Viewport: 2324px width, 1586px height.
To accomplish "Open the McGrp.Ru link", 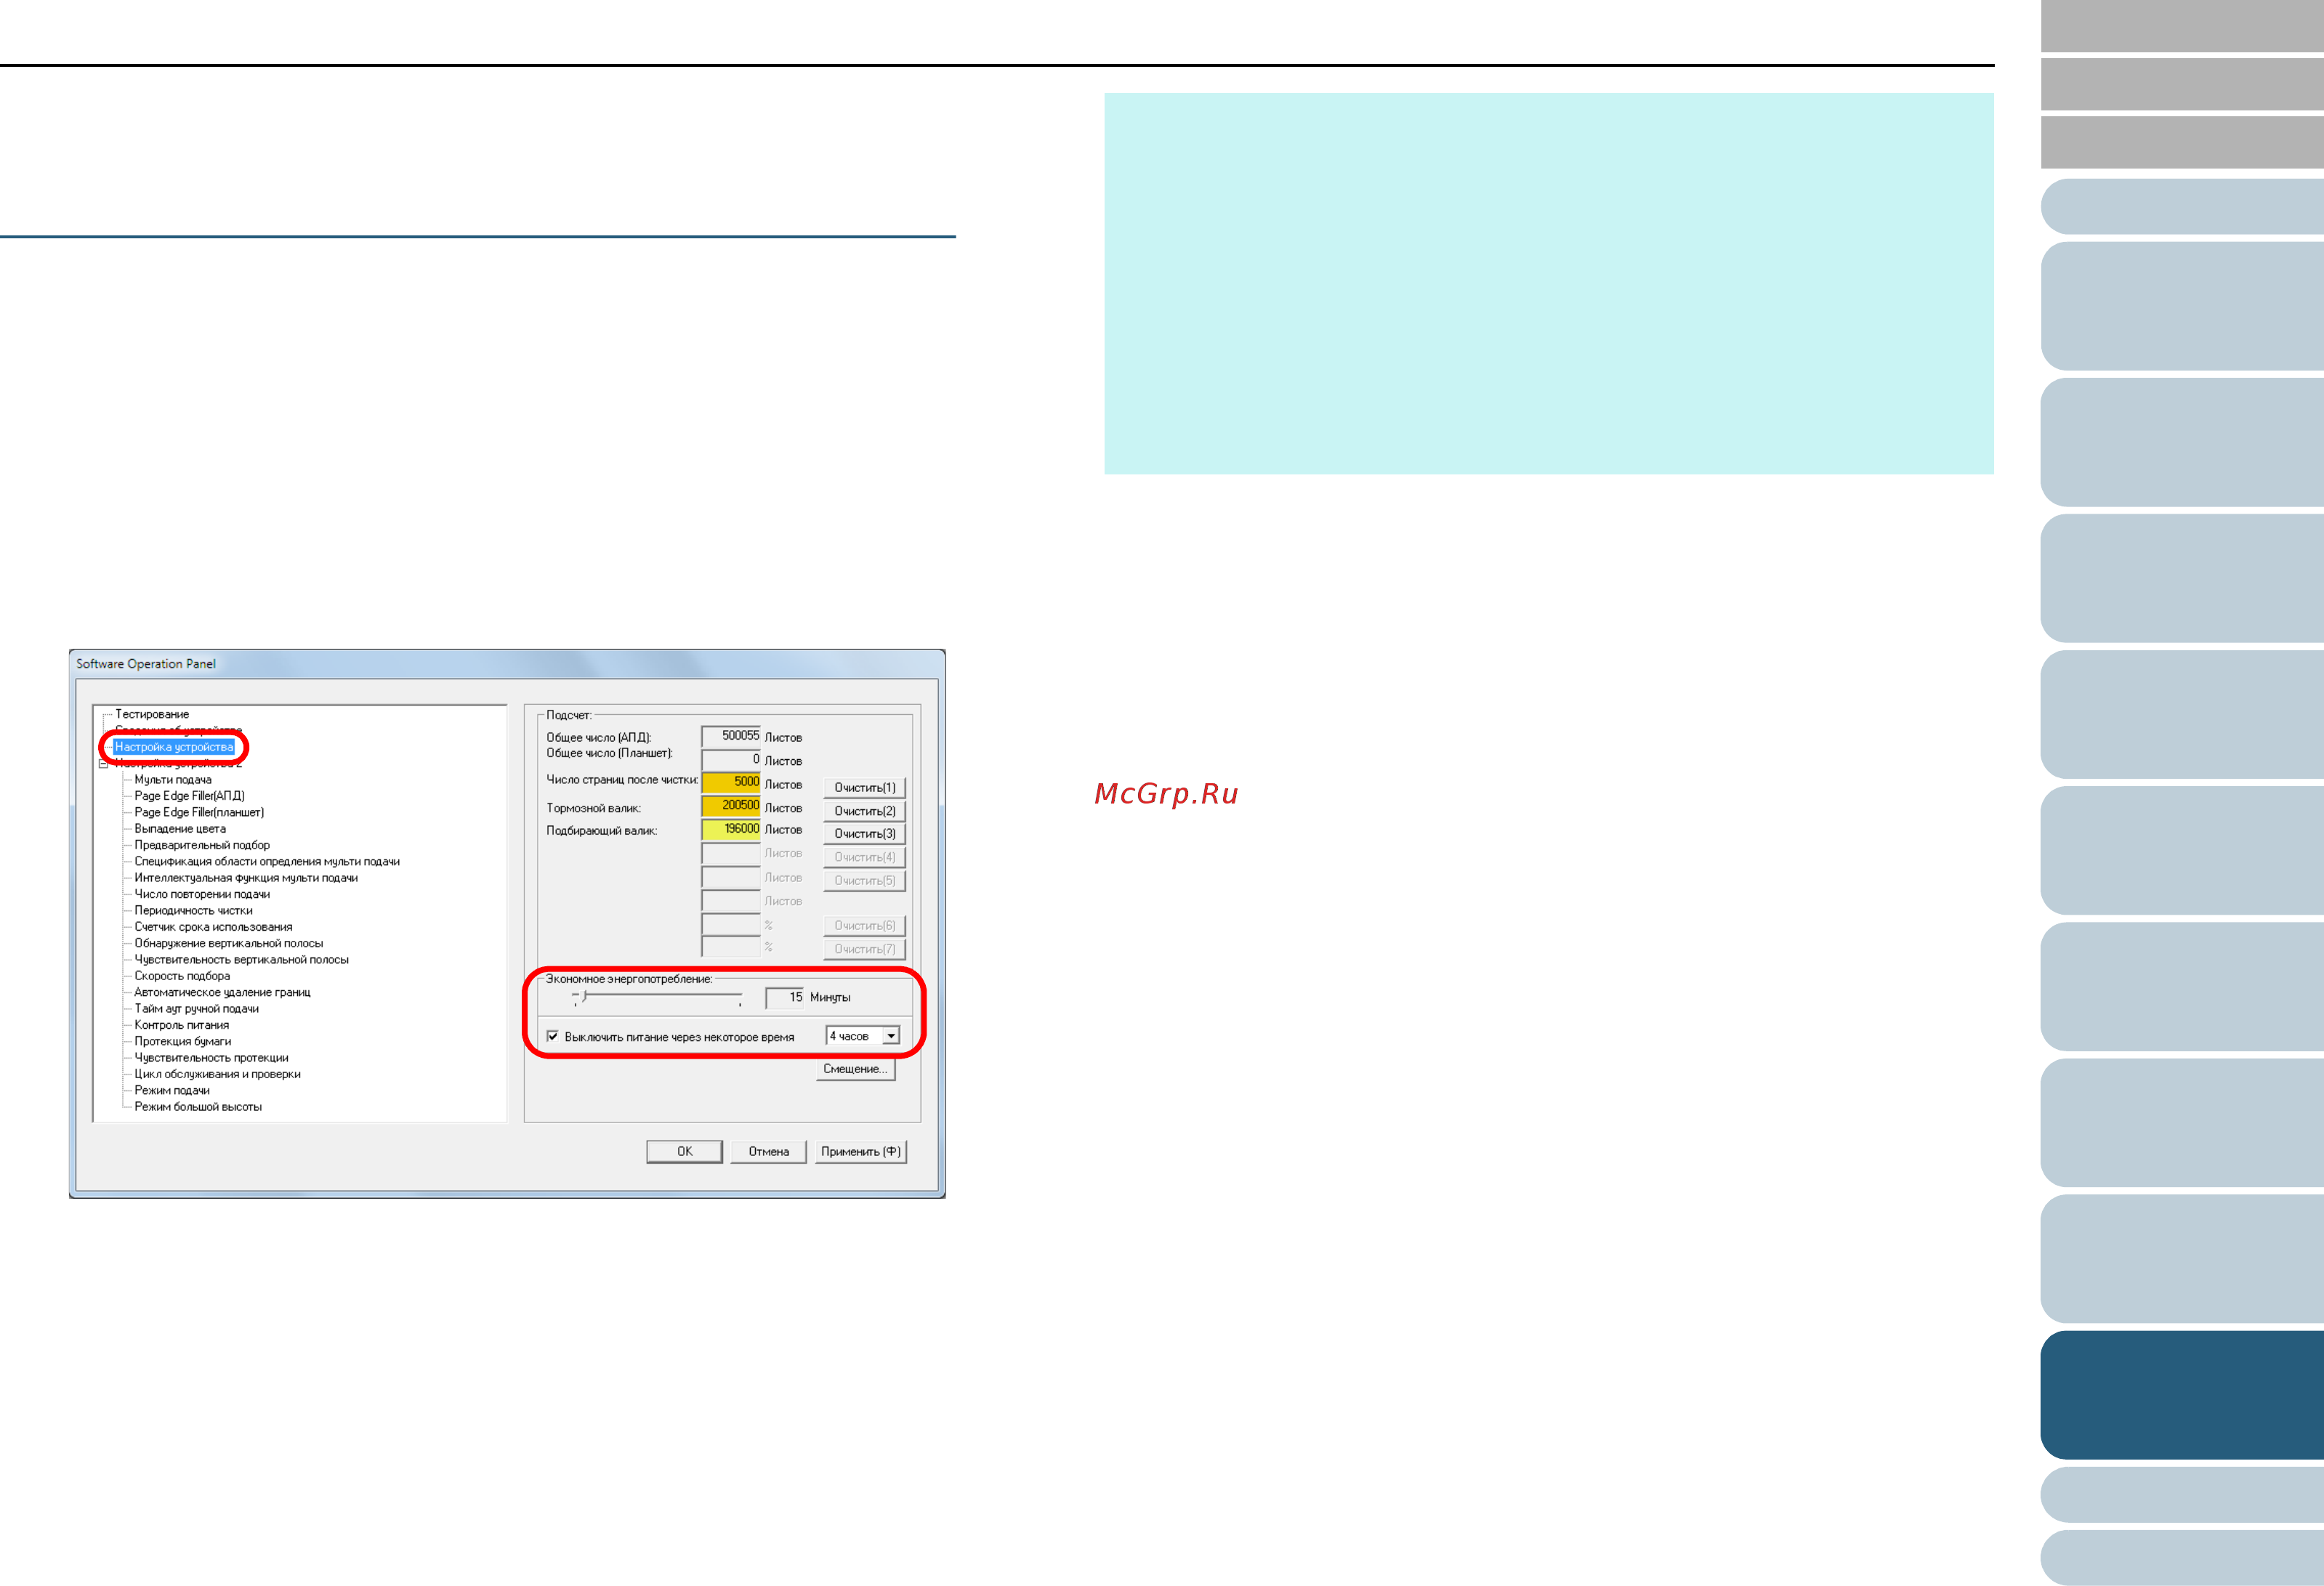I will click(1166, 794).
